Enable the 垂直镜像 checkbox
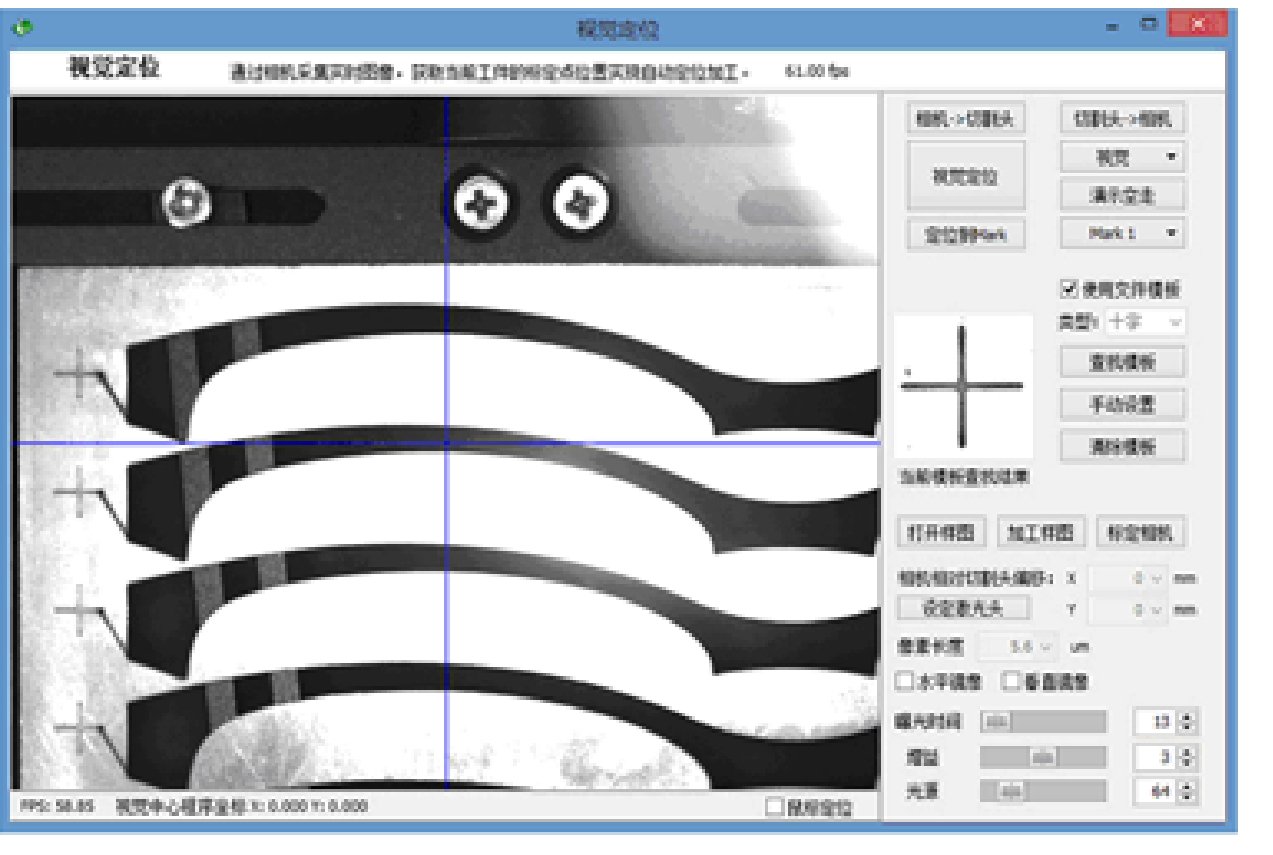 coord(1012,681)
